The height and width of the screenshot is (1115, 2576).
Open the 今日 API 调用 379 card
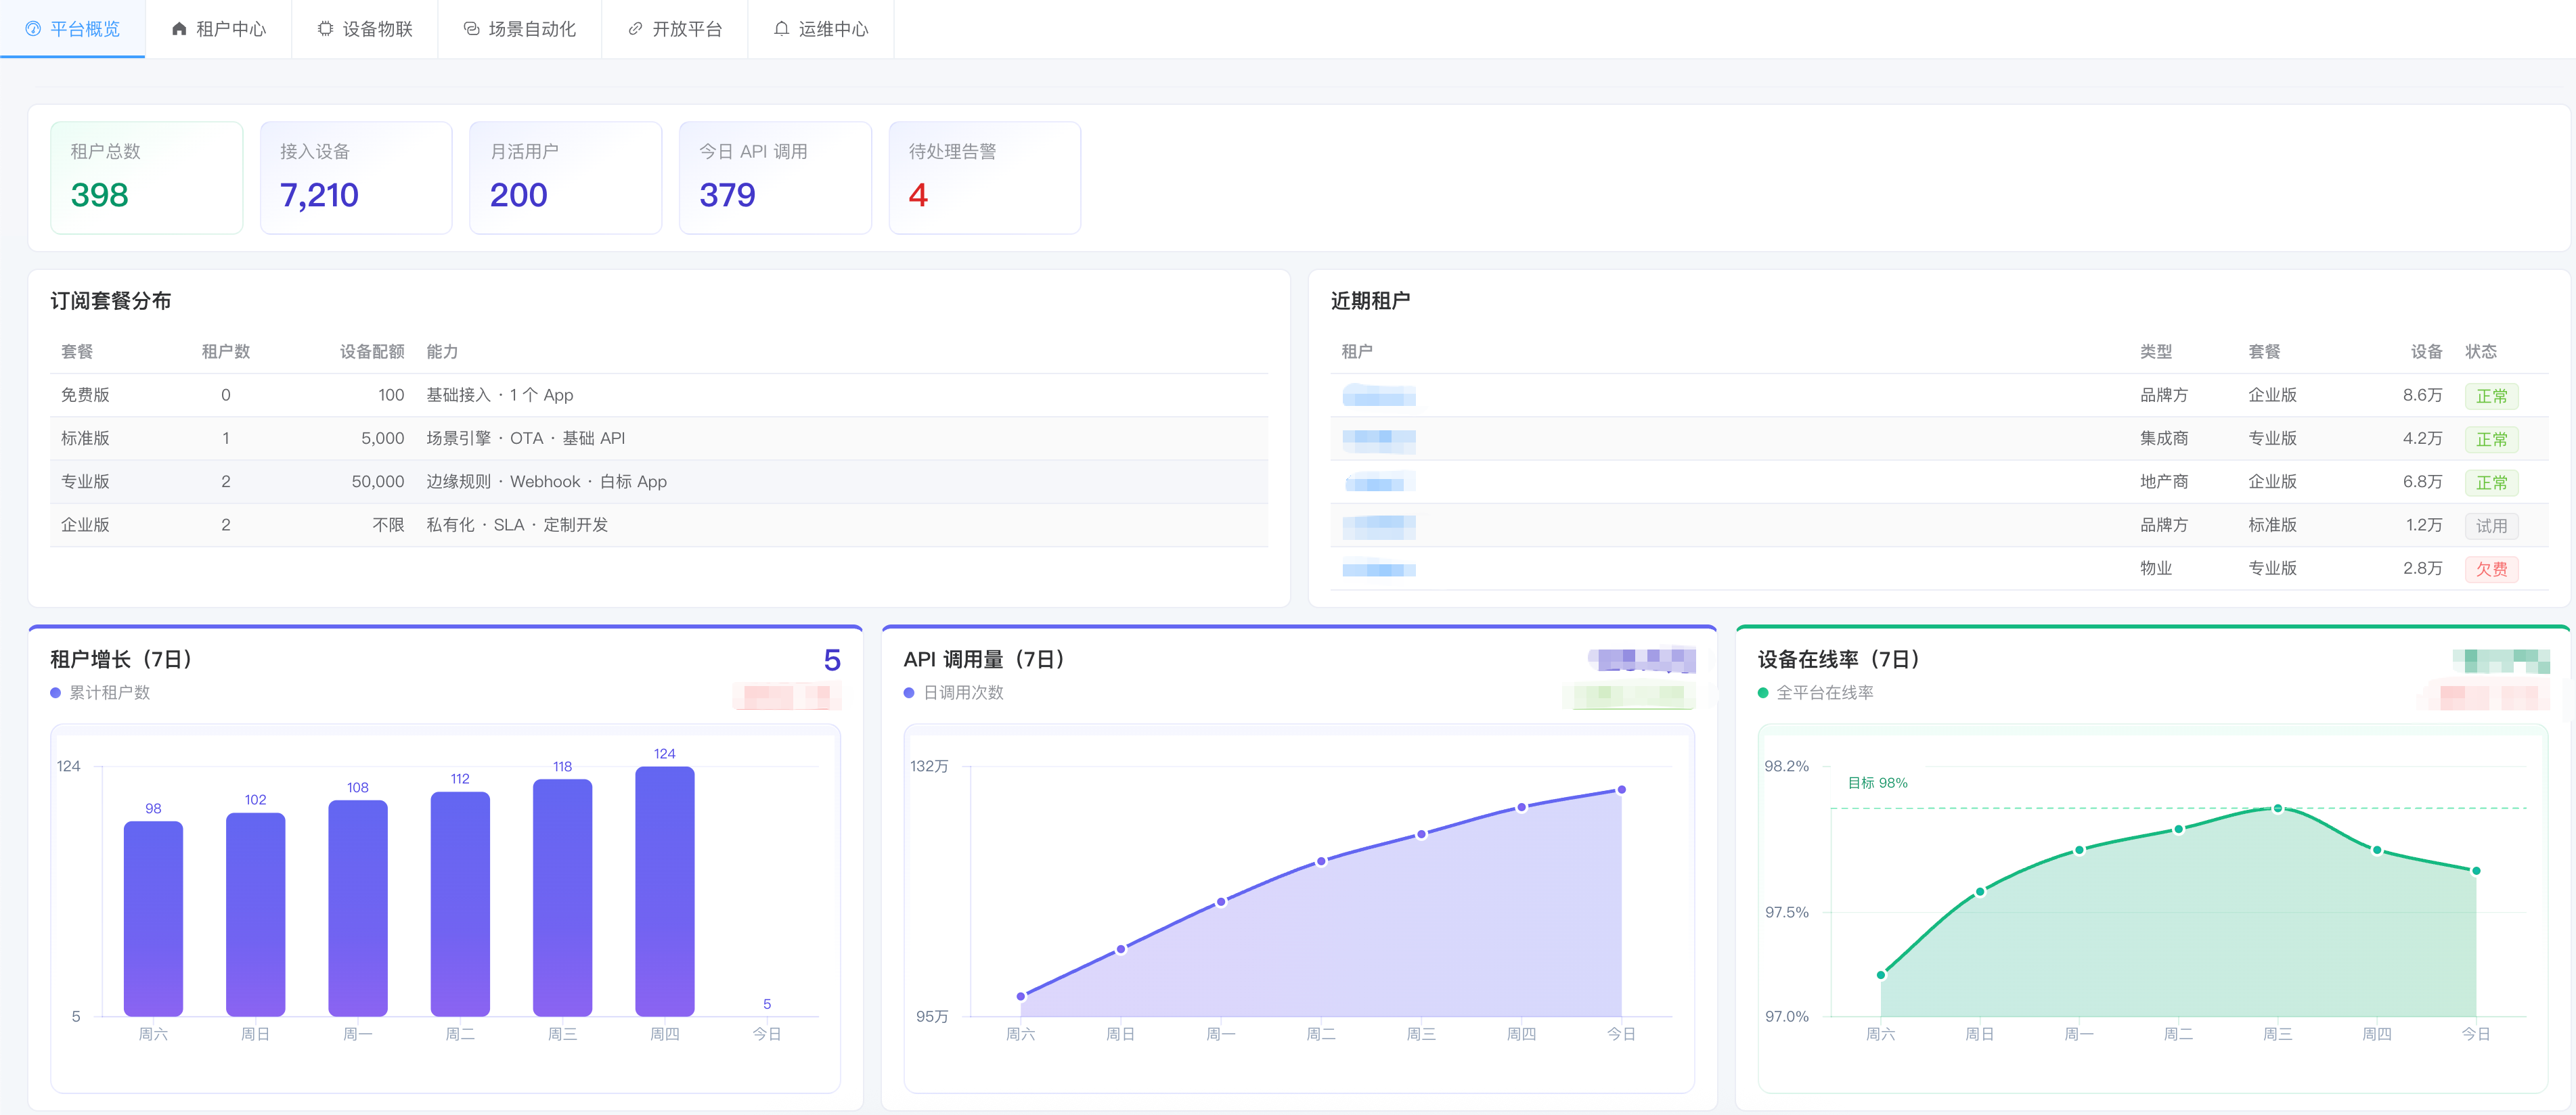(x=775, y=178)
